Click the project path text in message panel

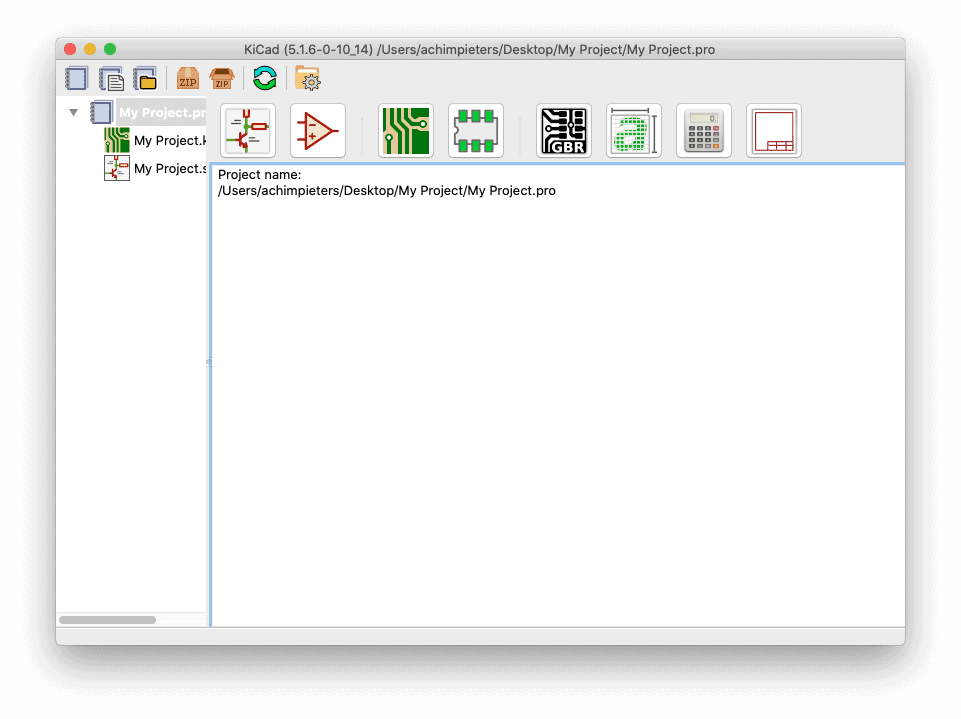coord(387,191)
